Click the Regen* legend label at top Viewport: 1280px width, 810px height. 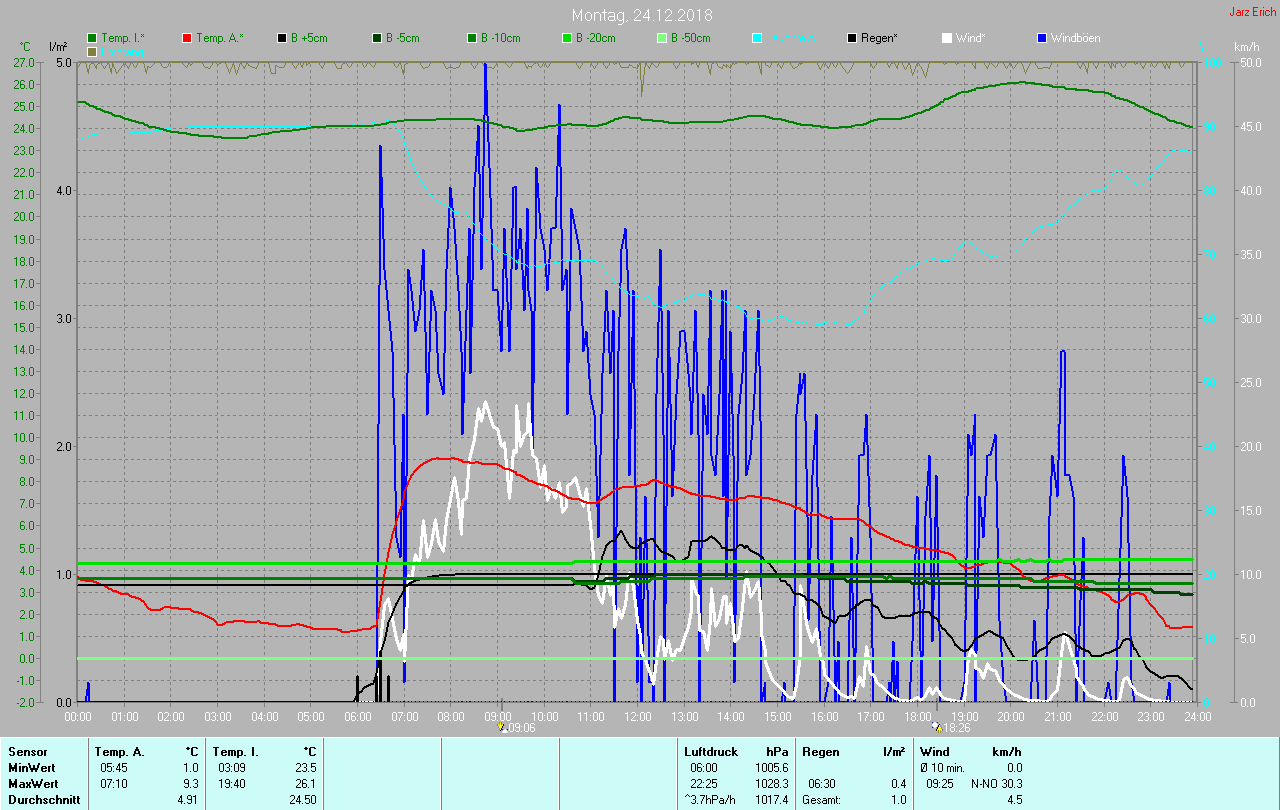pyautogui.click(x=879, y=38)
